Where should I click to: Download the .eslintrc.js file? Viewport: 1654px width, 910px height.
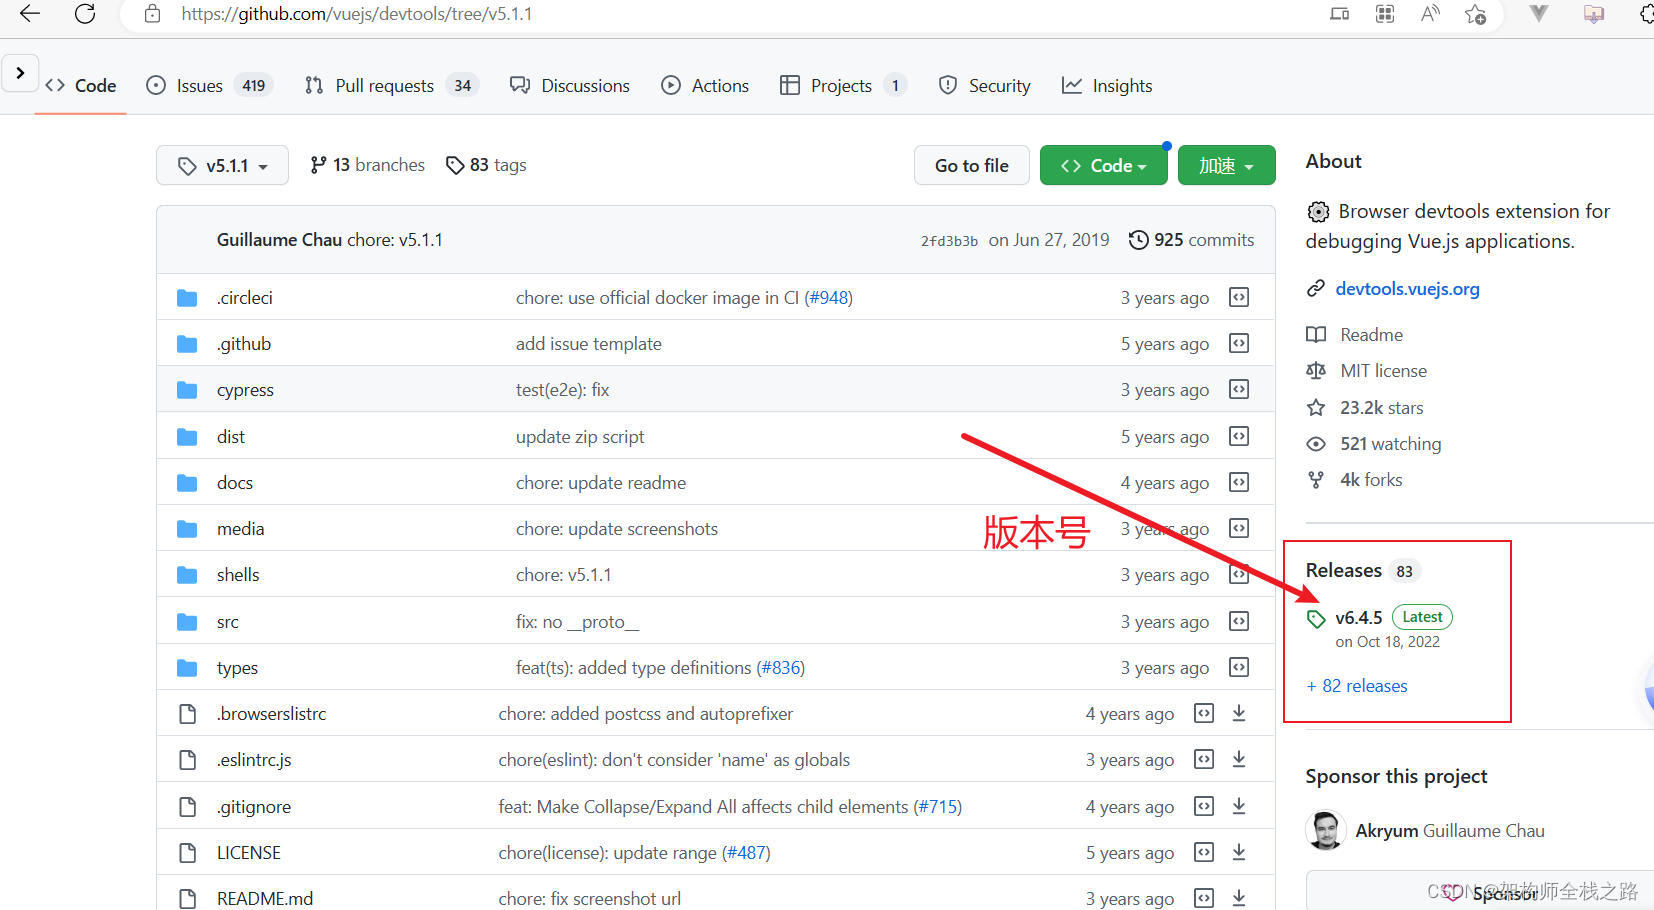[1239, 759]
